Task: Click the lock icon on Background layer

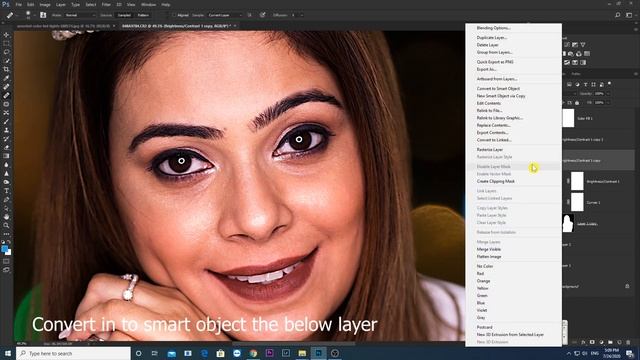Action: (627, 287)
